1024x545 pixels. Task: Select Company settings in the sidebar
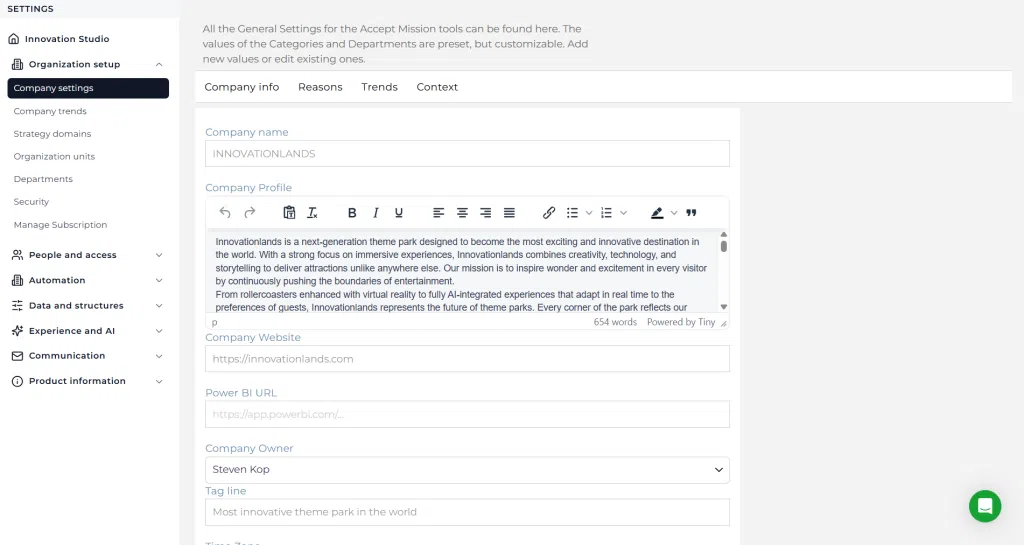88,88
